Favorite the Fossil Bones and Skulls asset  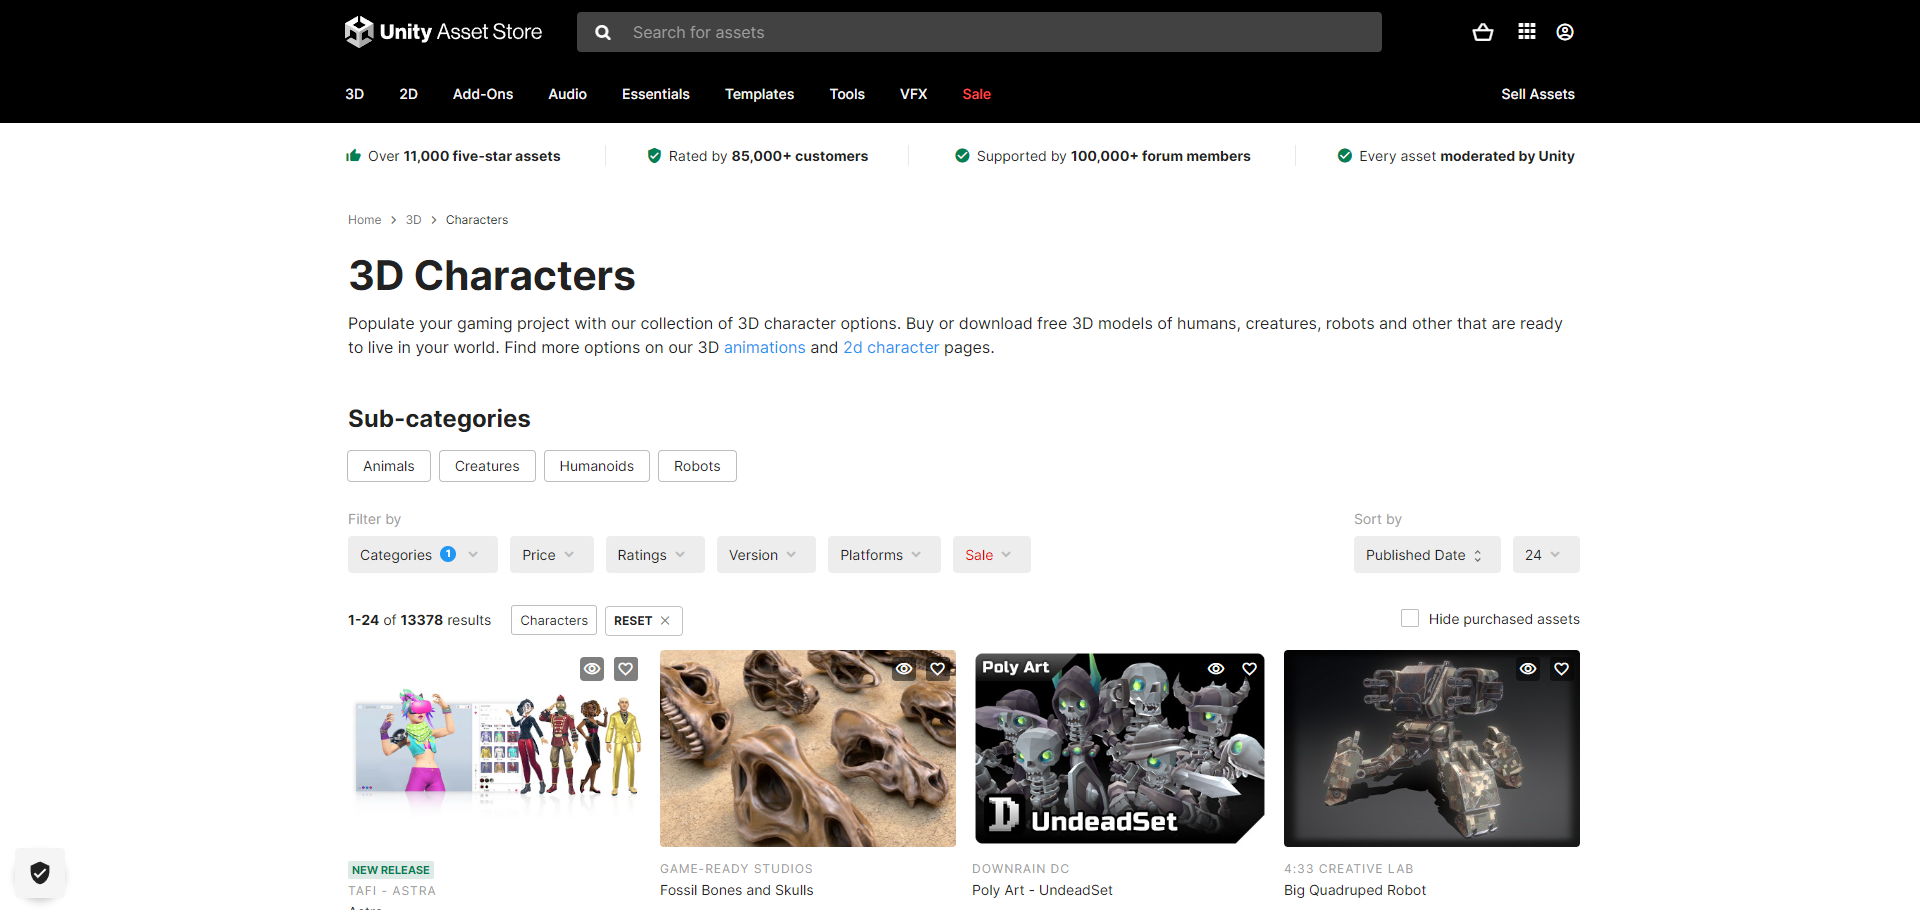pyautogui.click(x=938, y=669)
